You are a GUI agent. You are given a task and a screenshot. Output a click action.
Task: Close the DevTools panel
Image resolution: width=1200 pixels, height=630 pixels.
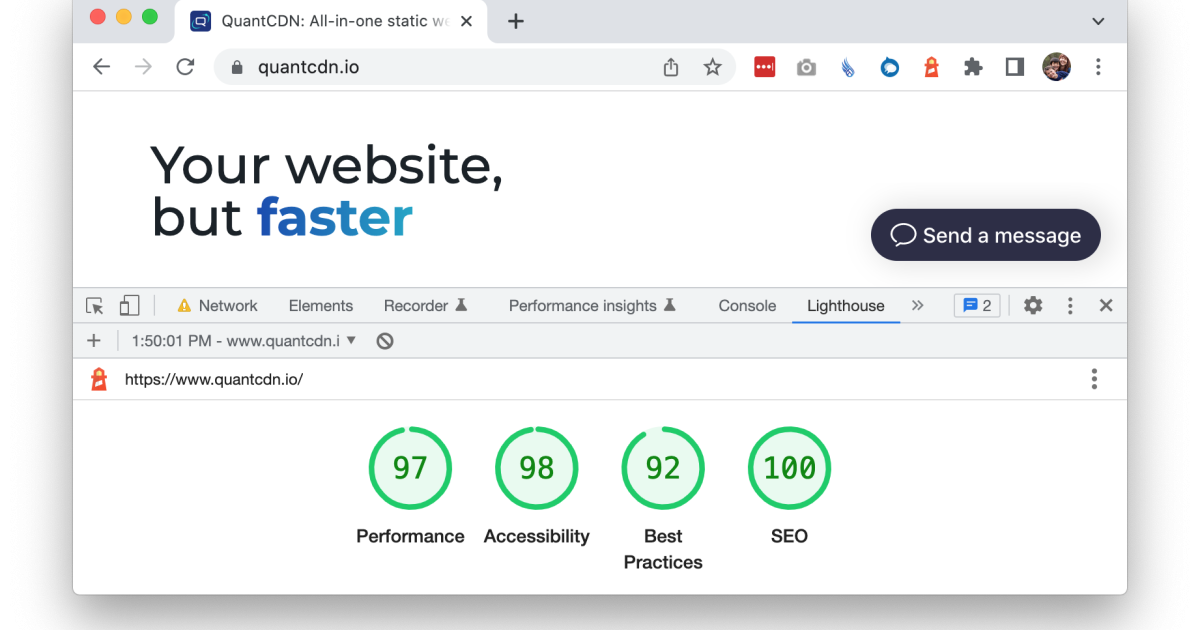(1106, 306)
